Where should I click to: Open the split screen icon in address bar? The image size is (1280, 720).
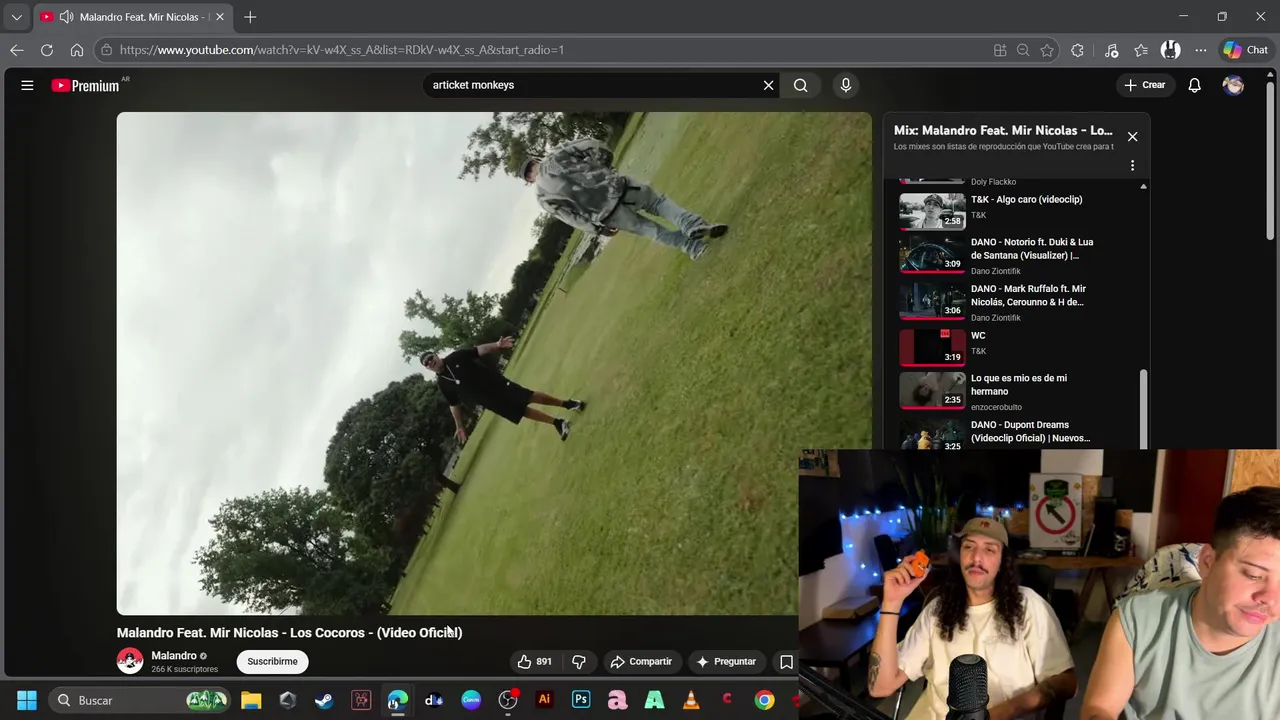point(1000,50)
